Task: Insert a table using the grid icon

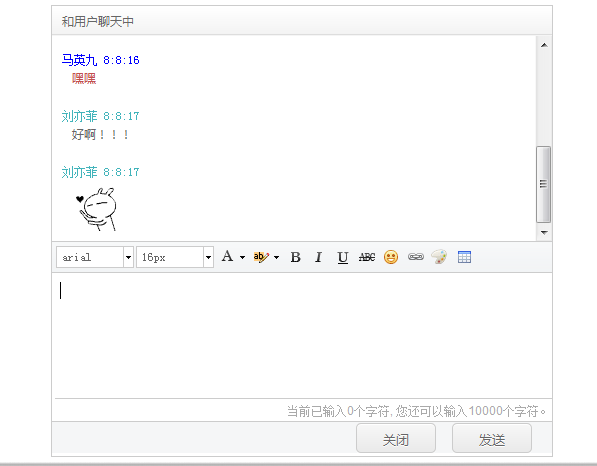Action: tap(465, 257)
